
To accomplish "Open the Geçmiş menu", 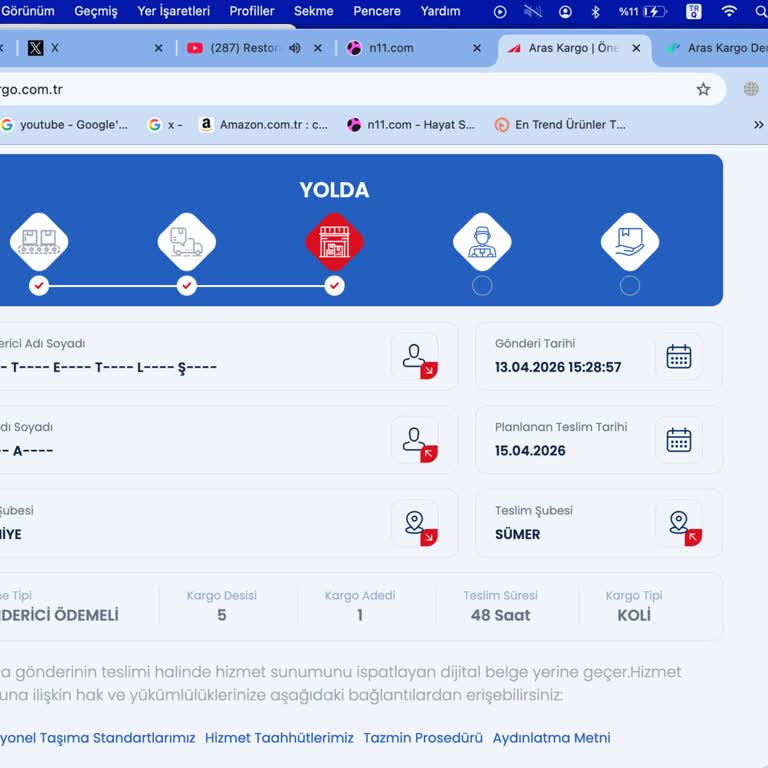I will [96, 11].
